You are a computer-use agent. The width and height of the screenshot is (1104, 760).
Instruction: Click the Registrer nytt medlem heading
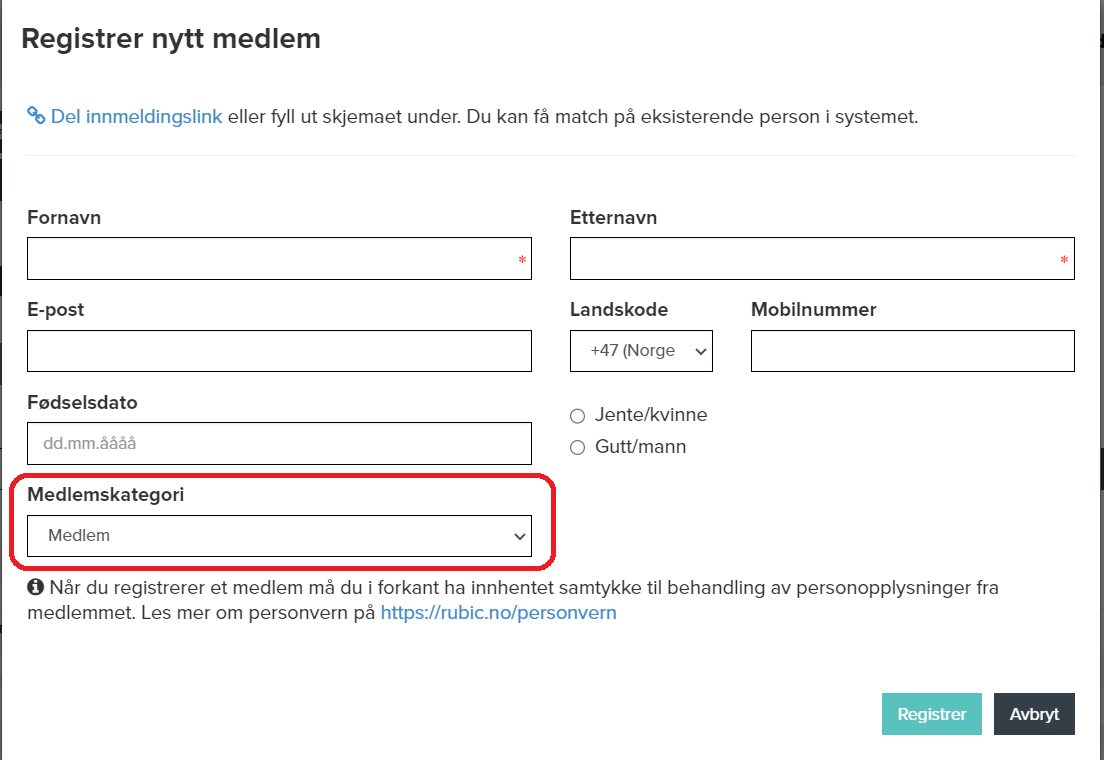pos(171,39)
